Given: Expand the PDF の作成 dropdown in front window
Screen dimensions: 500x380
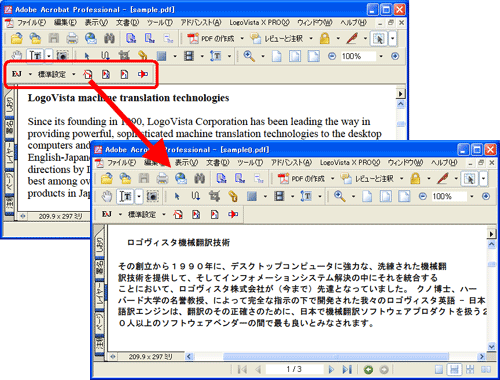Looking at the screenshot, I should (332, 179).
